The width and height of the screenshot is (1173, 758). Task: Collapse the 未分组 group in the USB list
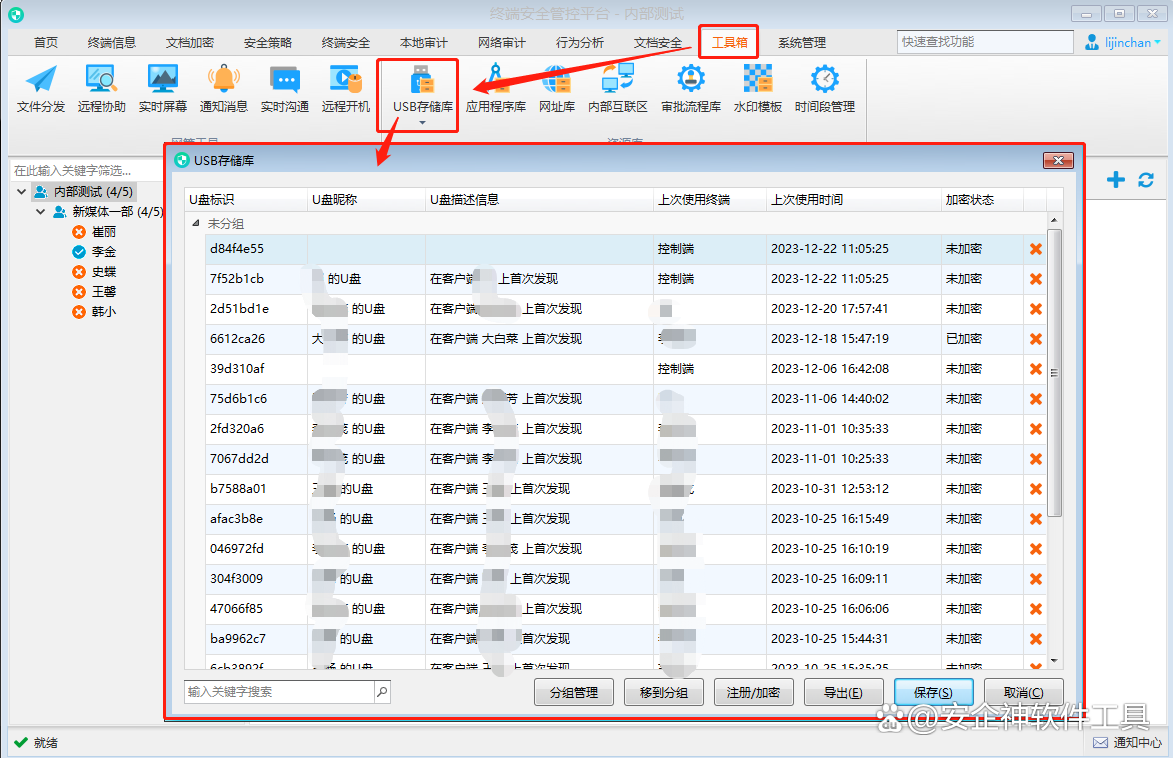(x=193, y=223)
